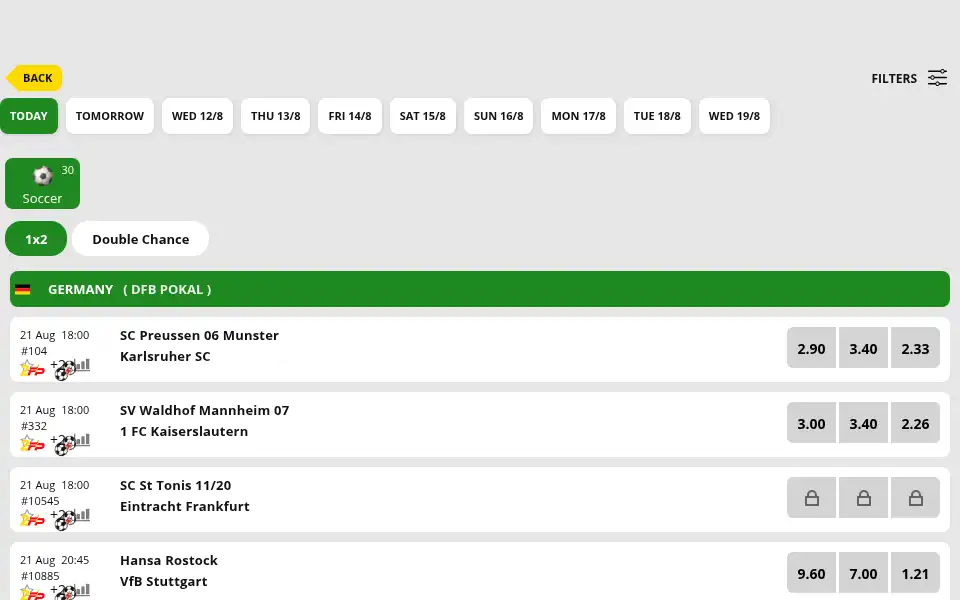Click locked away-win odds for Eintracht Frankfurt
The height and width of the screenshot is (600, 960).
pyautogui.click(x=915, y=498)
